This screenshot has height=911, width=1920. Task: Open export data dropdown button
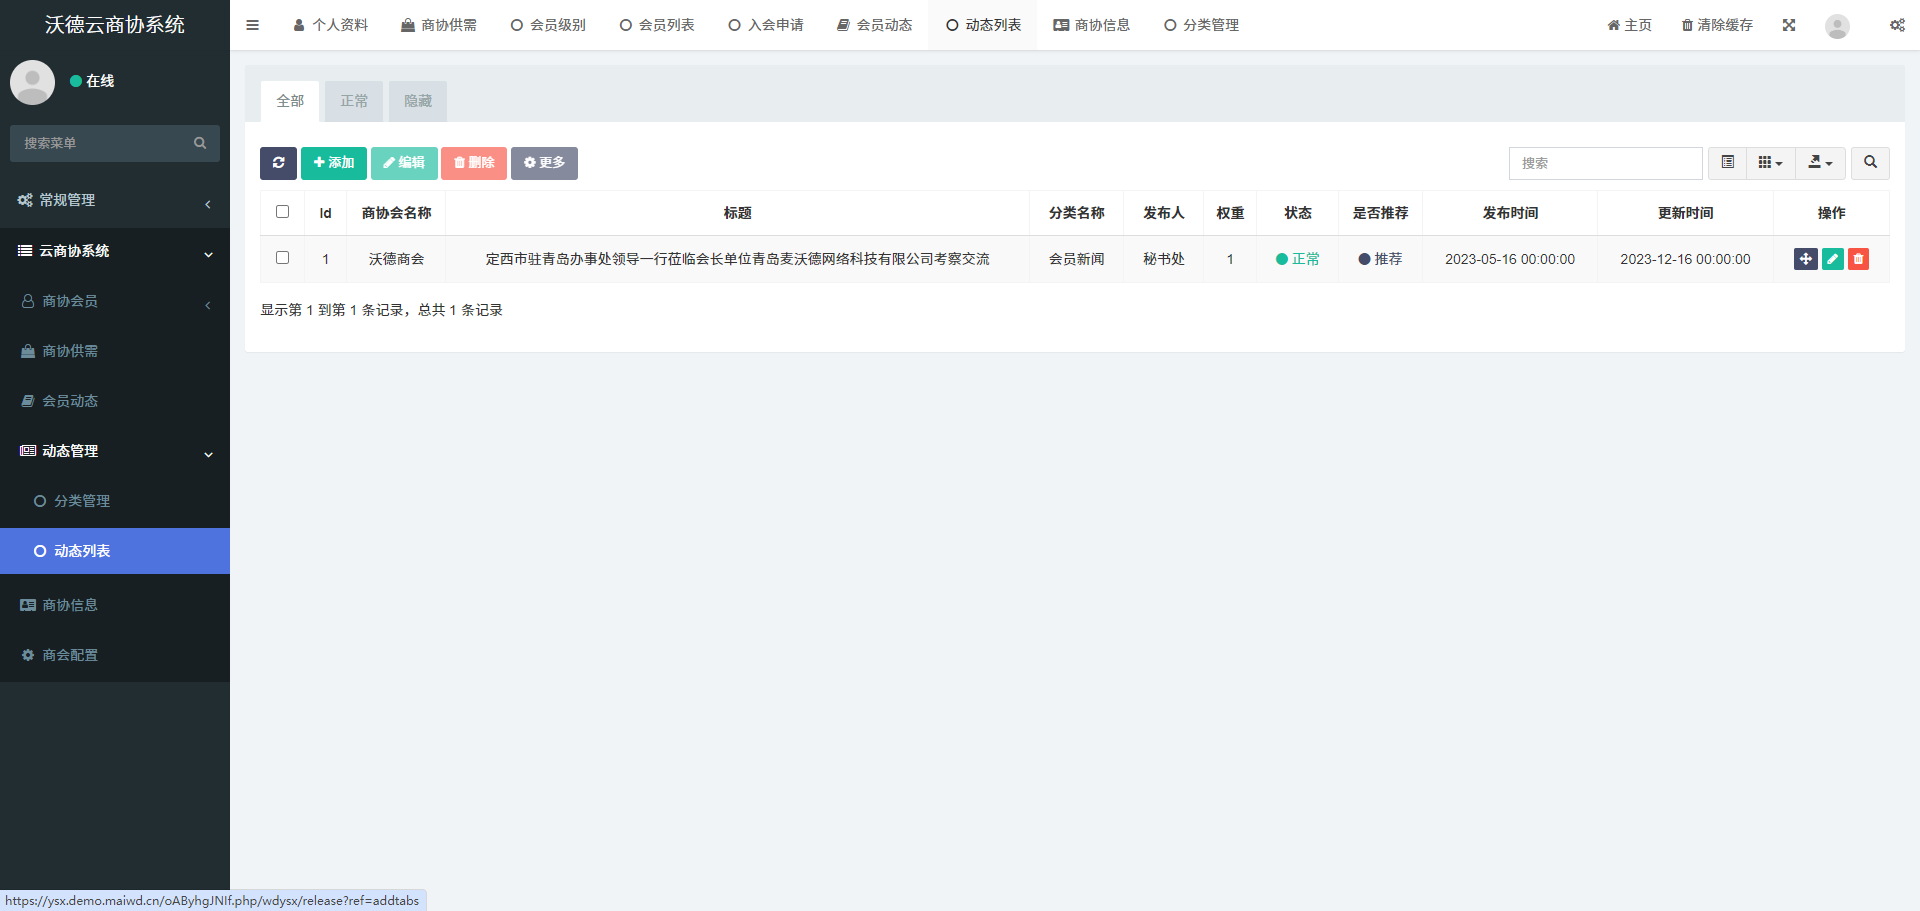coord(1820,163)
